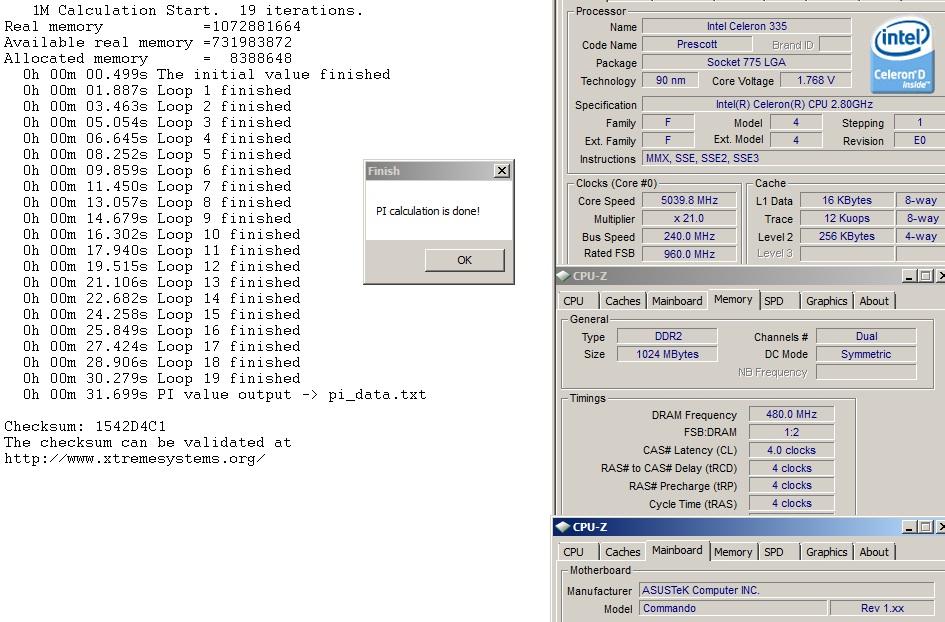The height and width of the screenshot is (622, 945).
Task: Click the tRAS 4 clocks value
Action: 791,503
